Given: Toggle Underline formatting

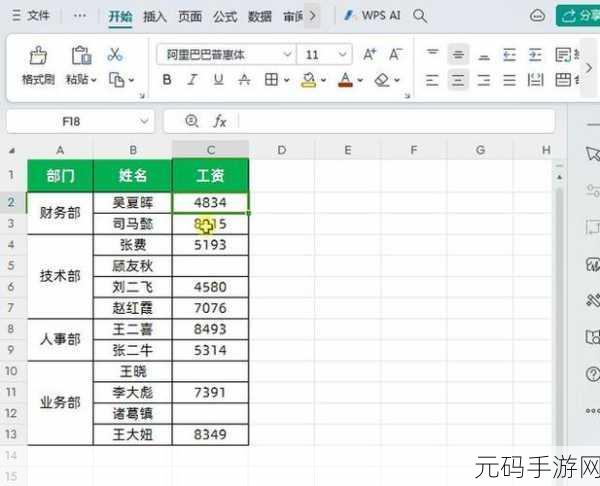Looking at the screenshot, I should 218,80.
